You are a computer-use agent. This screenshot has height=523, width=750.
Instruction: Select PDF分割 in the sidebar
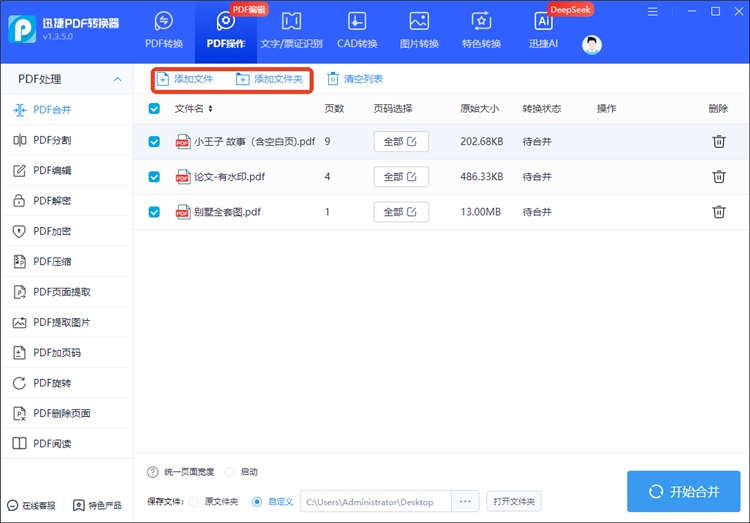click(x=66, y=140)
